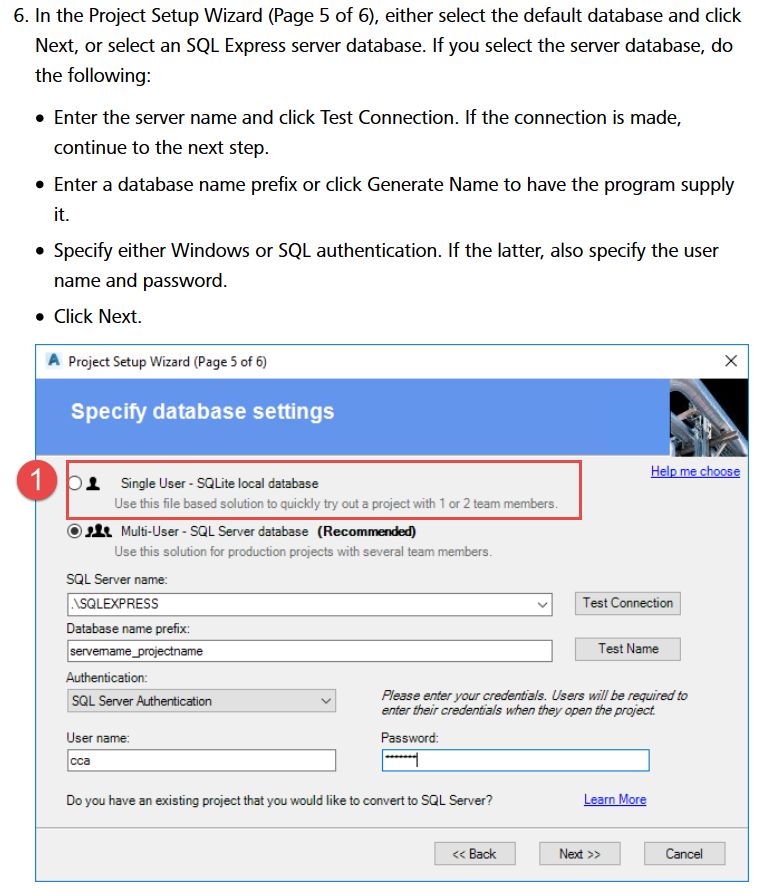Expand the server name combo box arrow
The width and height of the screenshot is (768, 896).
[543, 604]
